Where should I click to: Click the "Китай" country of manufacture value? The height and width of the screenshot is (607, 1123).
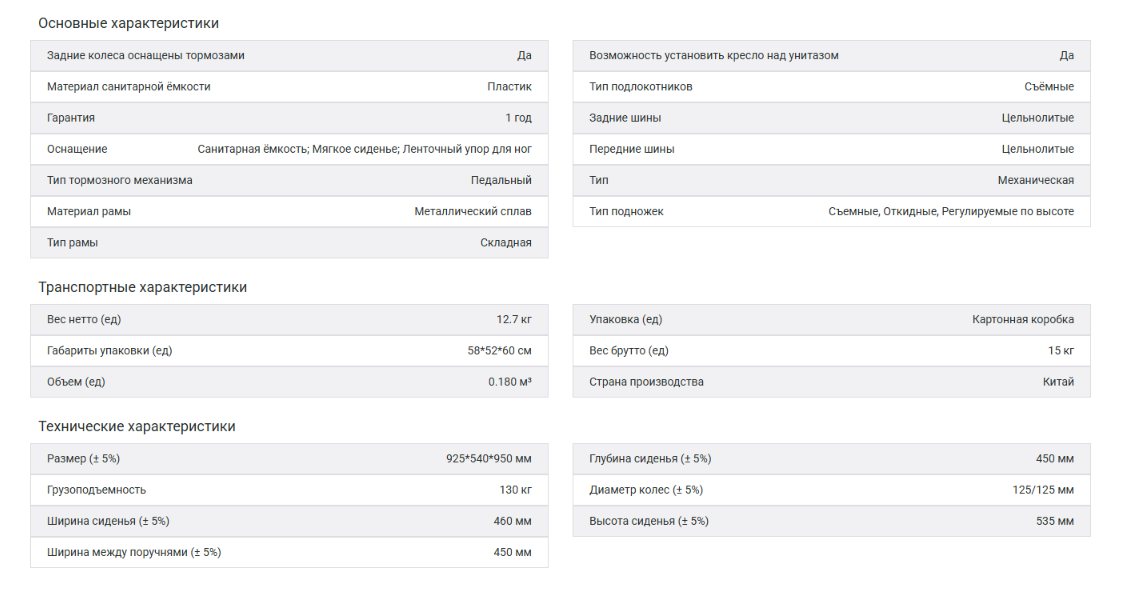pyautogui.click(x=1058, y=381)
